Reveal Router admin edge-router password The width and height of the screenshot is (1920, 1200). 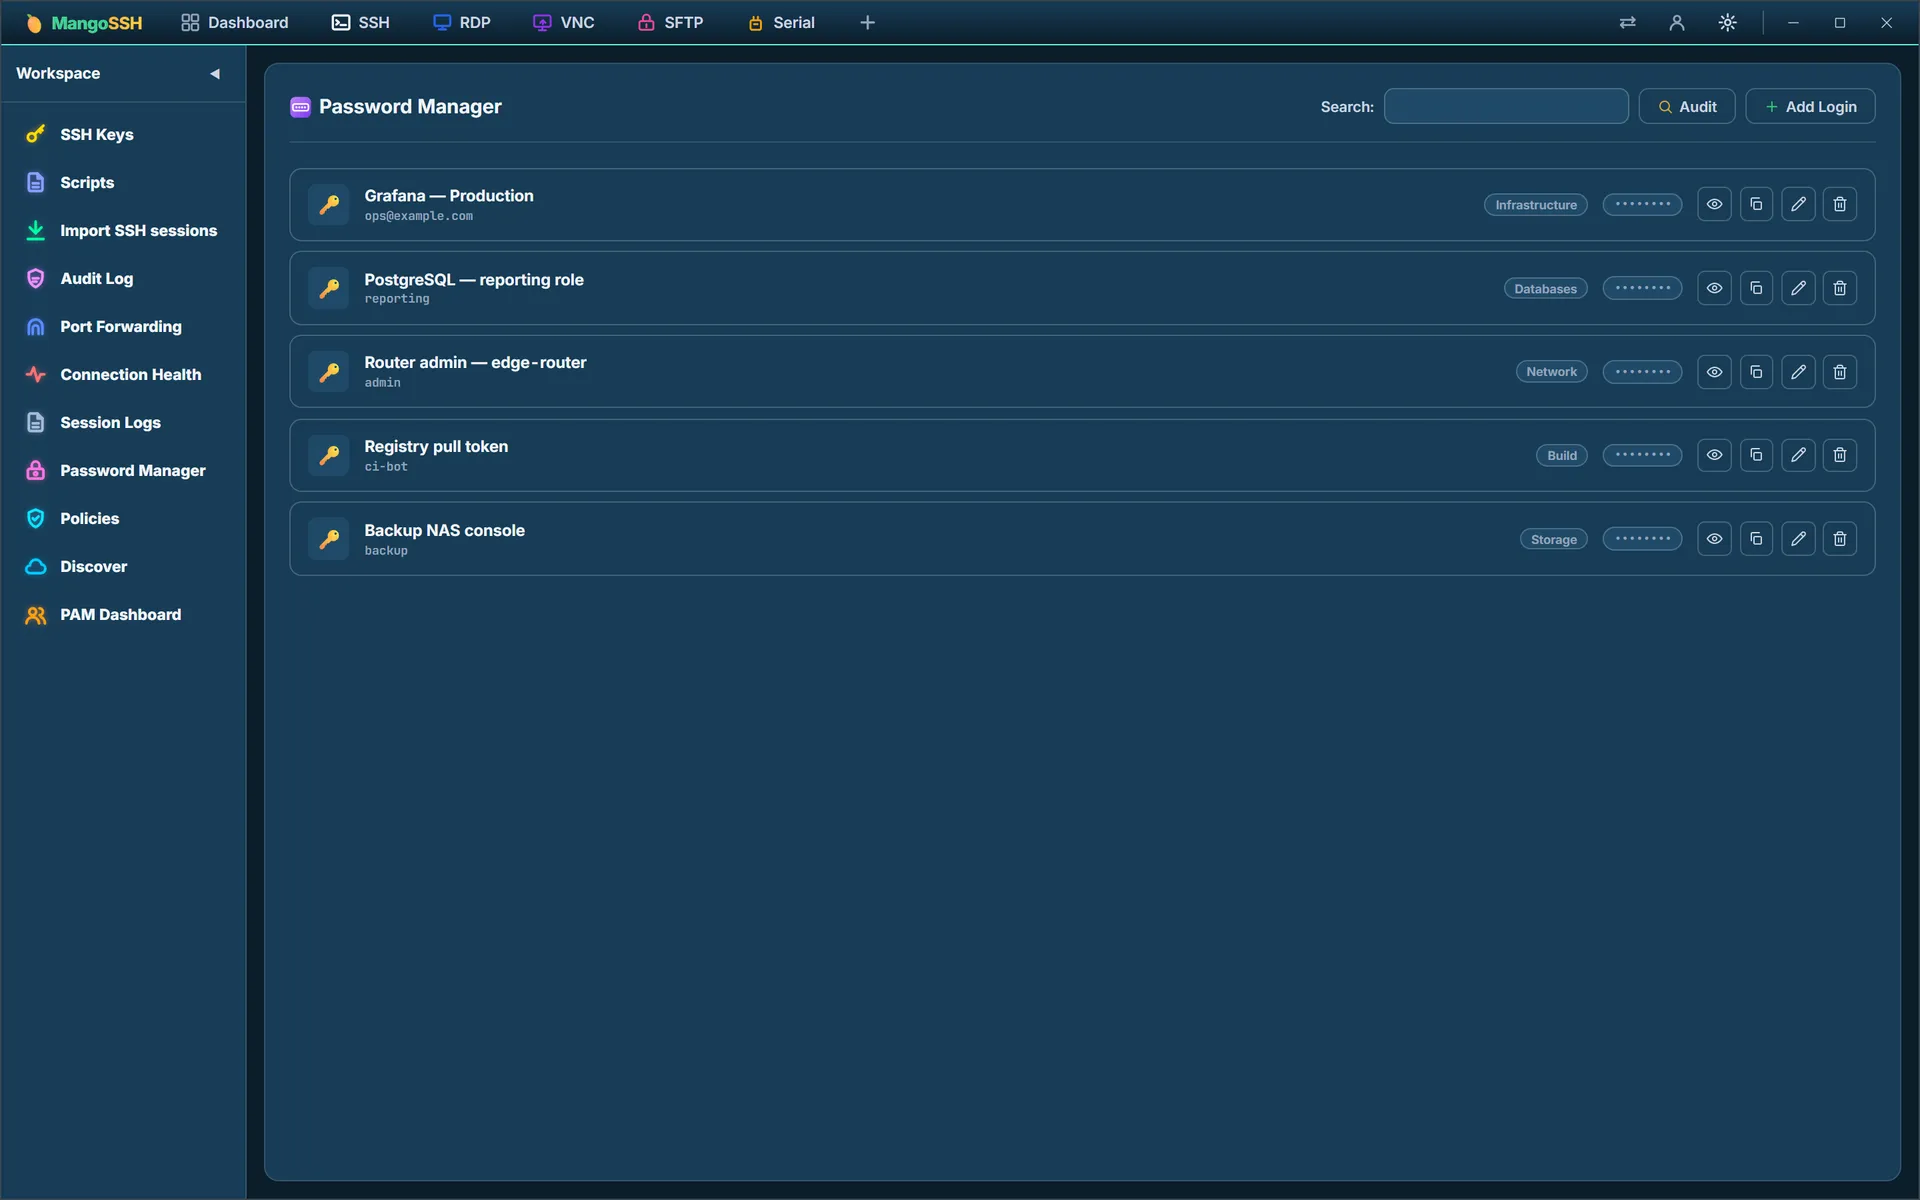1714,372
